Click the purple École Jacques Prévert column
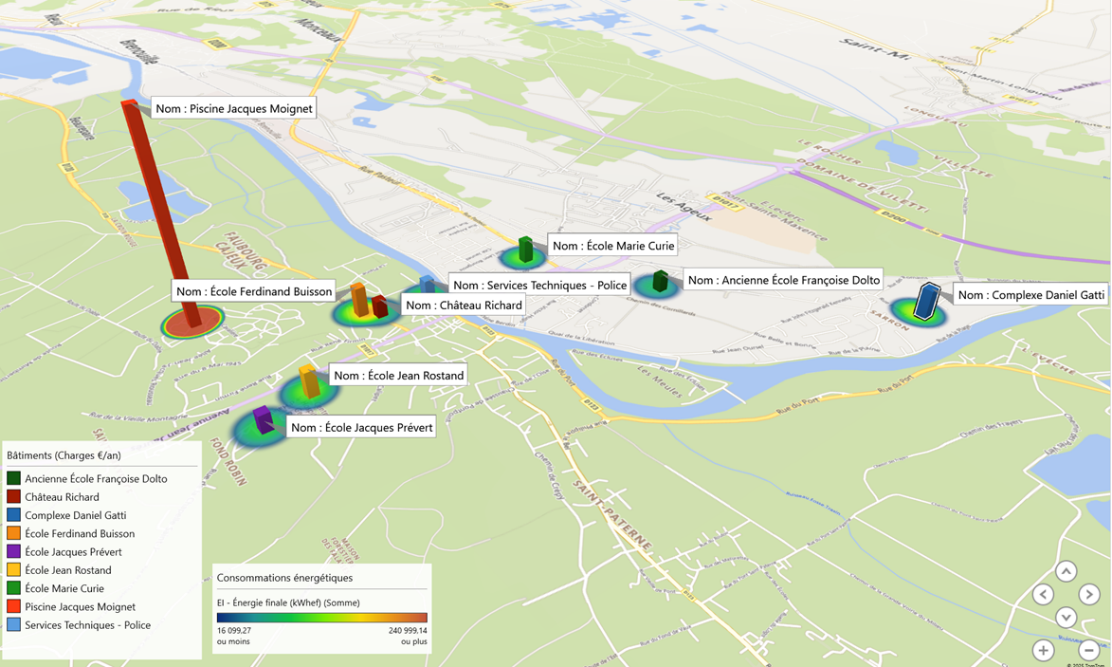This screenshot has height=667, width=1112. pos(263,420)
